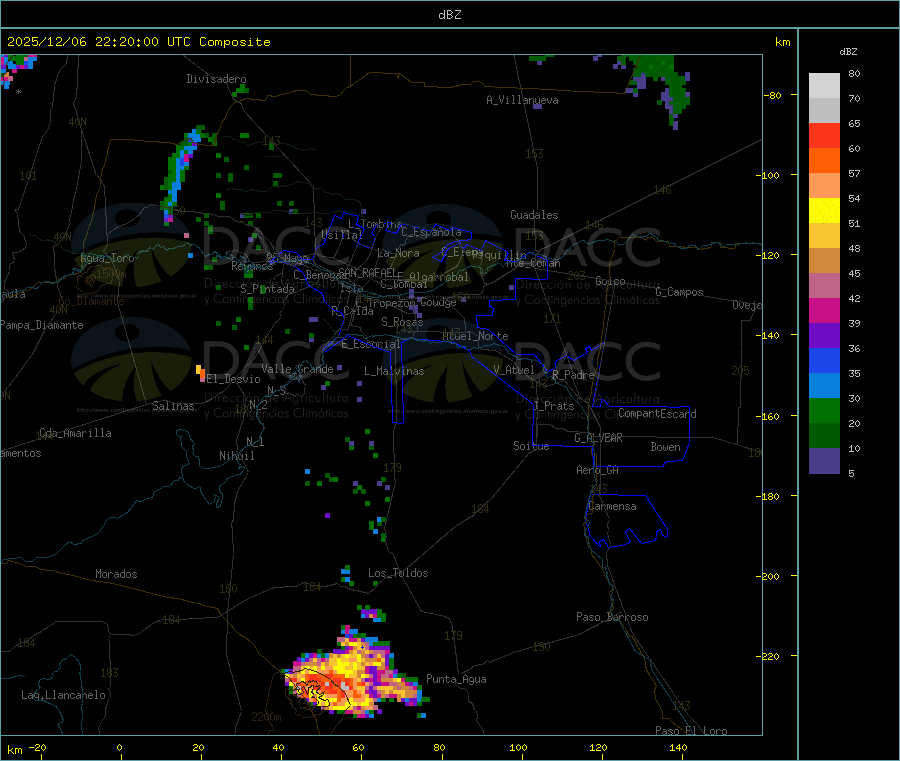Select the G_ALVEAR label
This screenshot has height=761, width=900.
pos(598,438)
